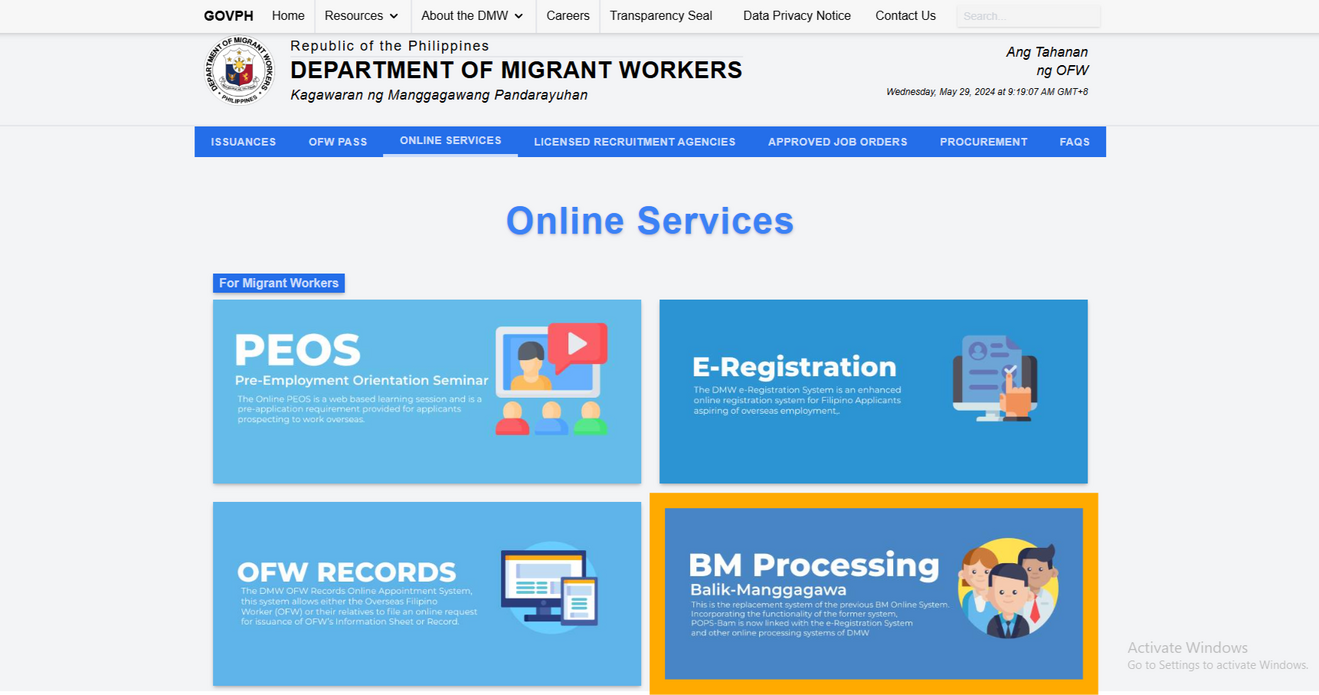
Task: Click the Department of Migrant Workers seal logo
Action: pos(238,70)
